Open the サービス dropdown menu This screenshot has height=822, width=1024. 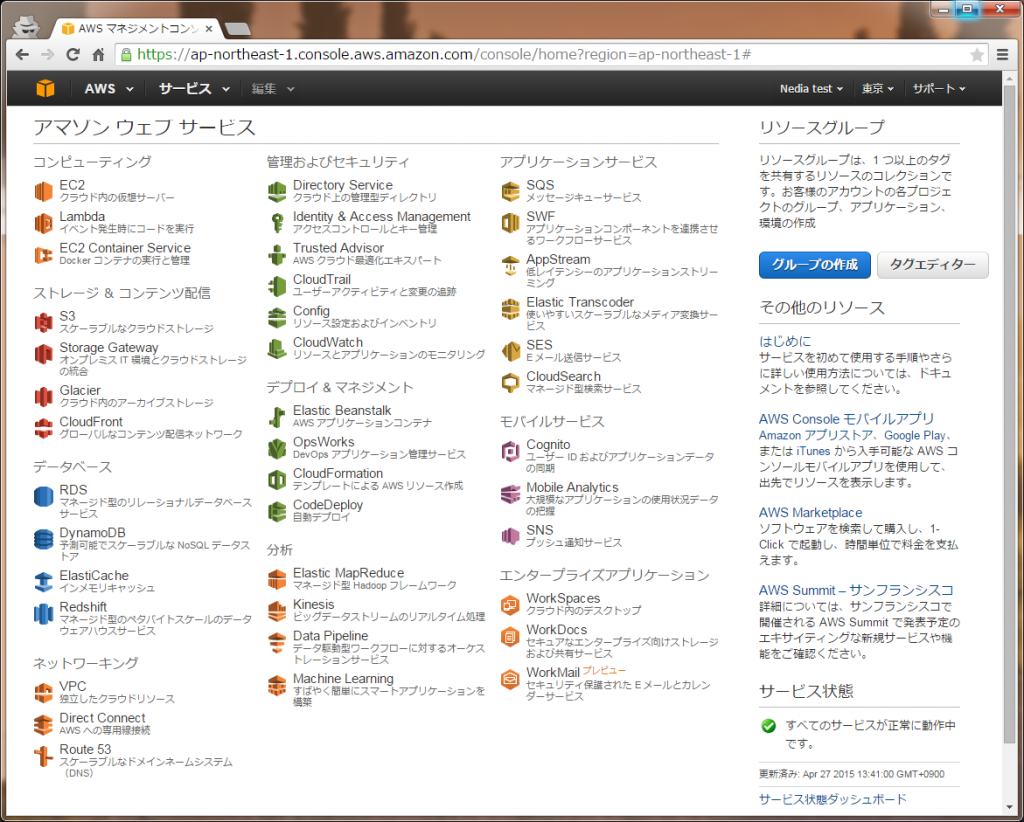click(194, 89)
